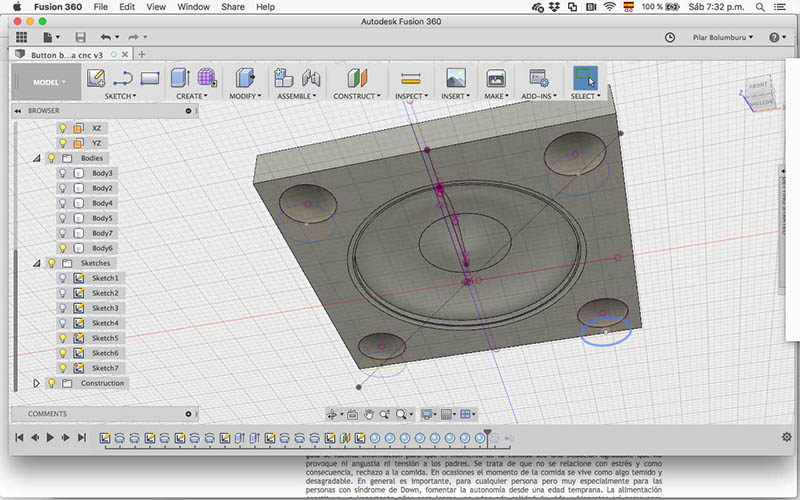800x500 pixels.
Task: Toggle visibility bulb for Body3
Action: 63,173
